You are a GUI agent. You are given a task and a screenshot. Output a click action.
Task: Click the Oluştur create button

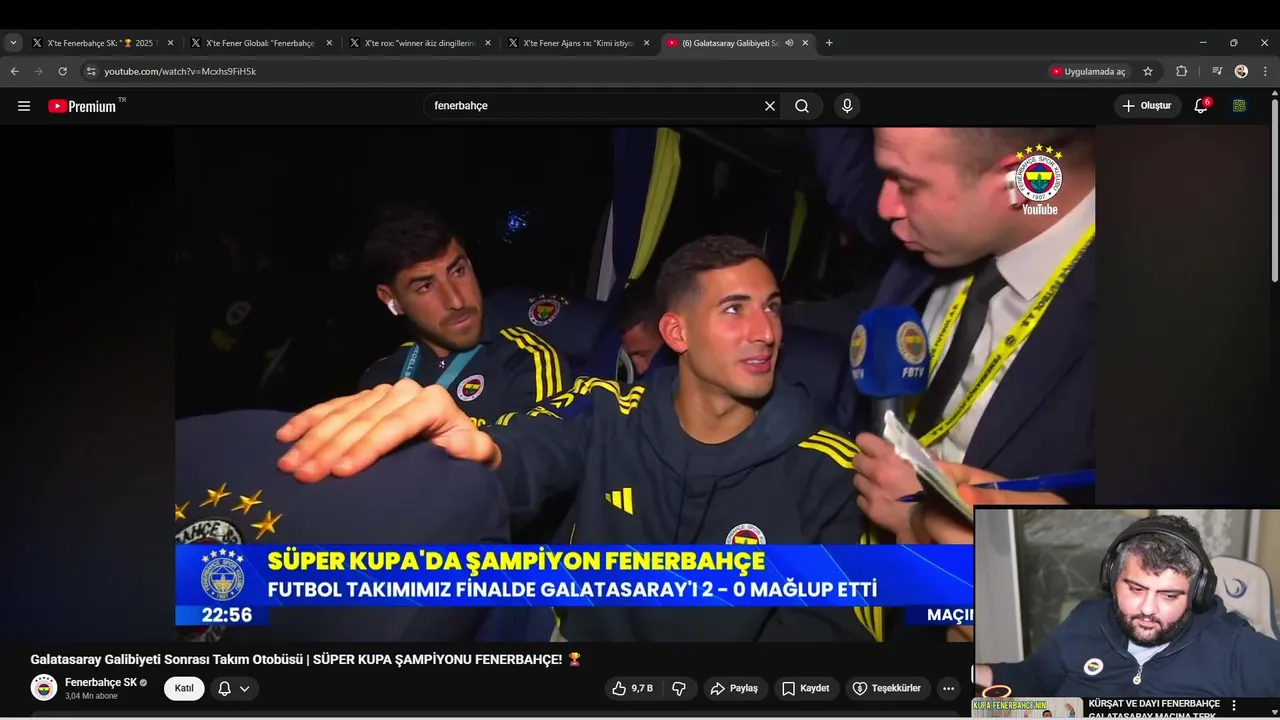[x=1147, y=106]
